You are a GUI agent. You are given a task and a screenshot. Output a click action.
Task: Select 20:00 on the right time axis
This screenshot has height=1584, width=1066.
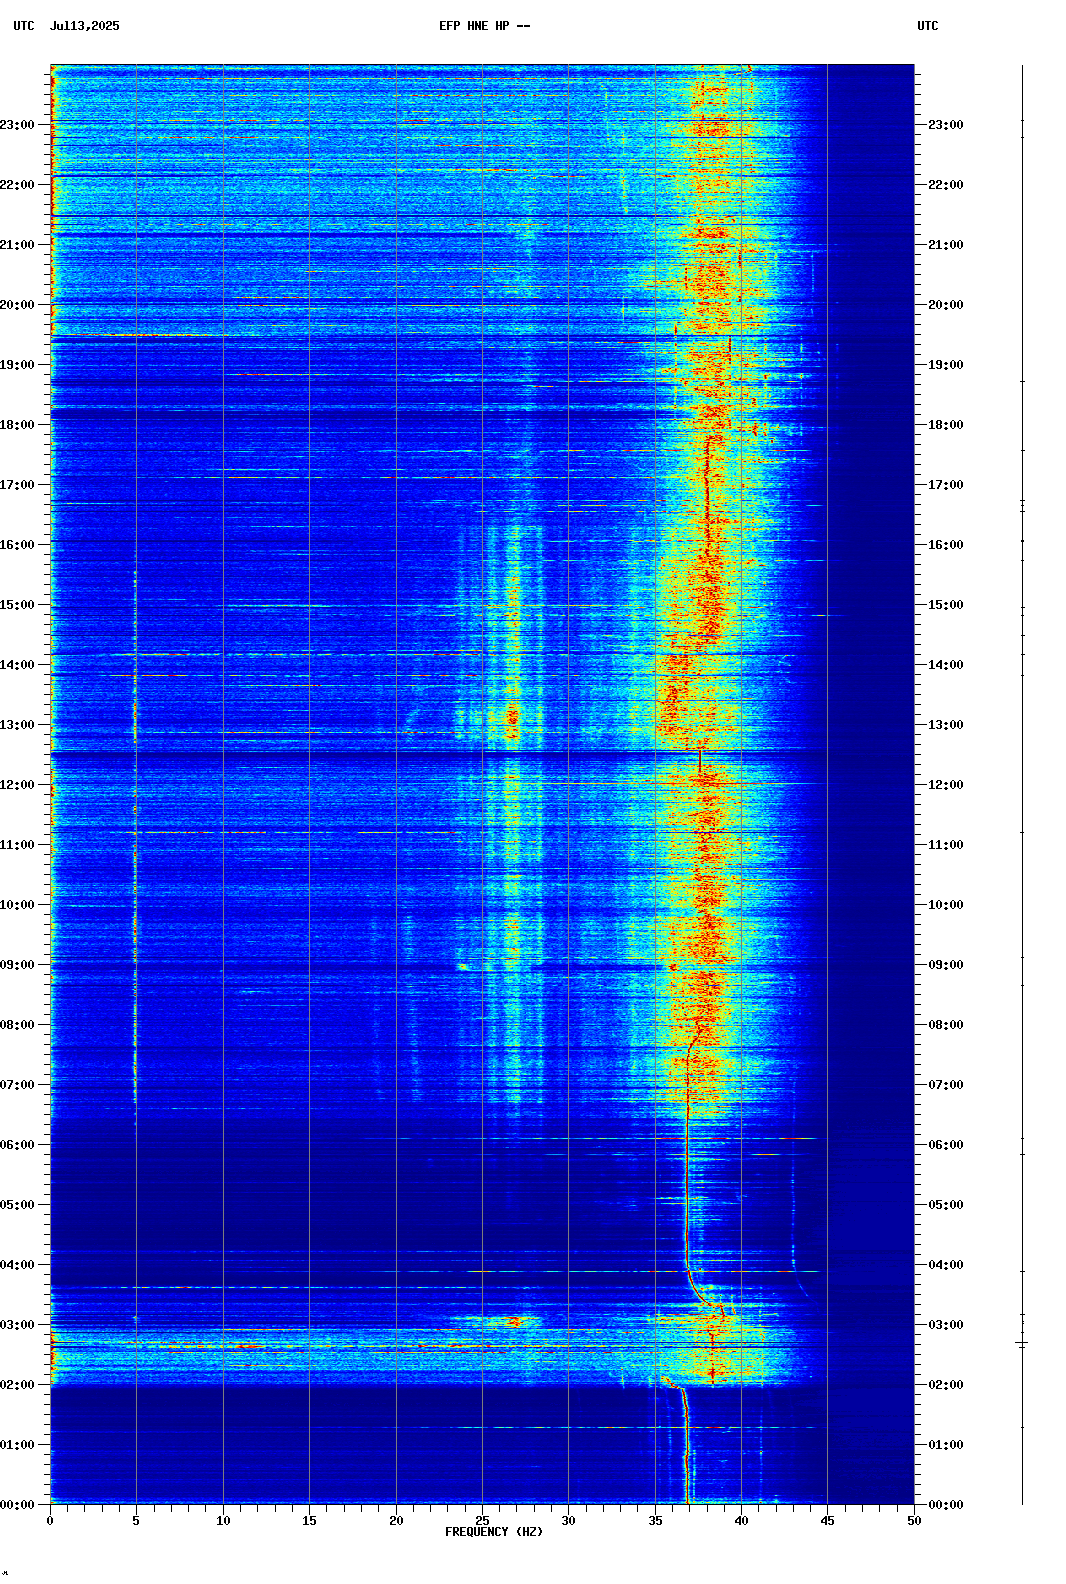tap(946, 305)
